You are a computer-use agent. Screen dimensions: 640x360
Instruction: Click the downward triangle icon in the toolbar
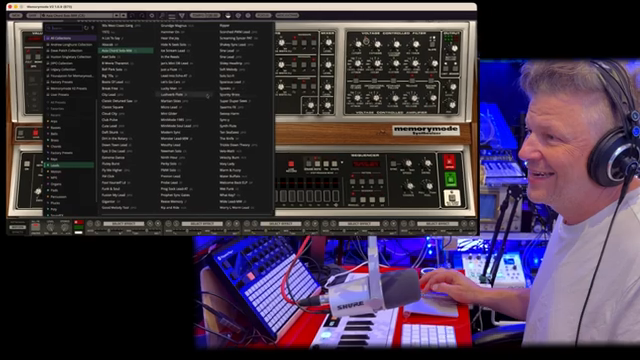coord(182,16)
